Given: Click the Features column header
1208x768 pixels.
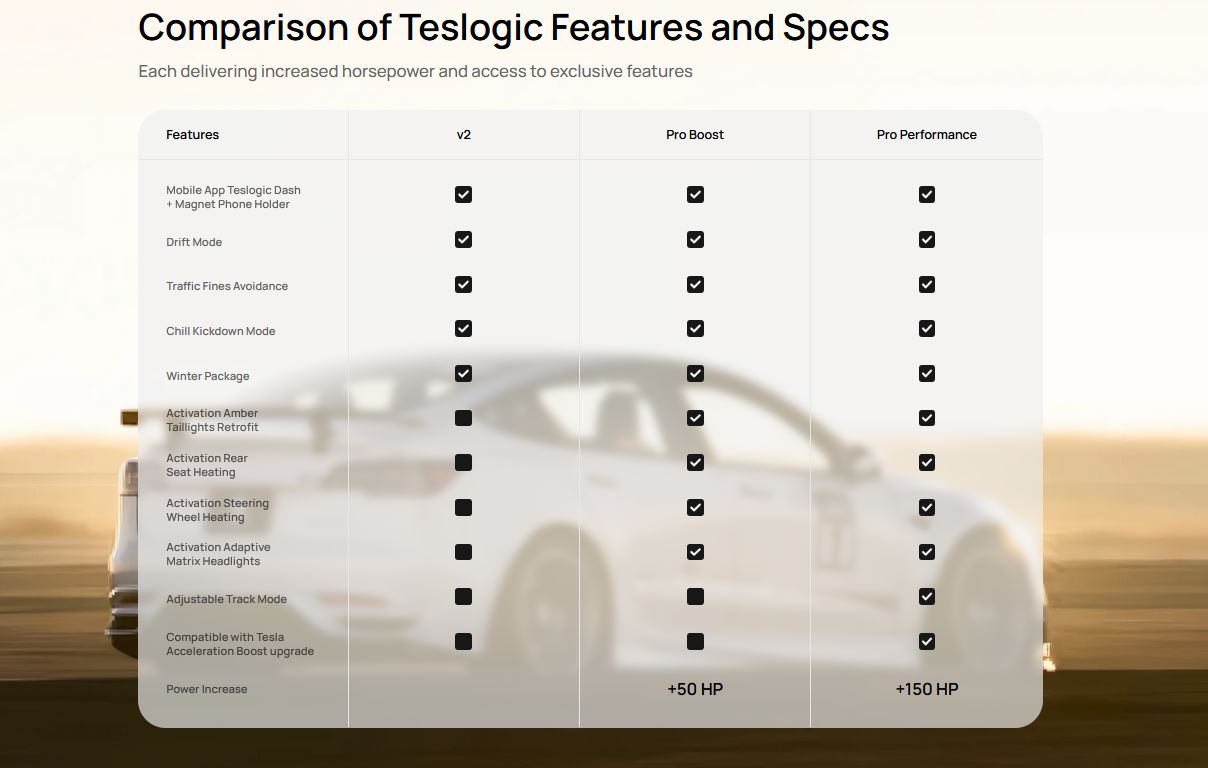Looking at the screenshot, I should tap(193, 135).
